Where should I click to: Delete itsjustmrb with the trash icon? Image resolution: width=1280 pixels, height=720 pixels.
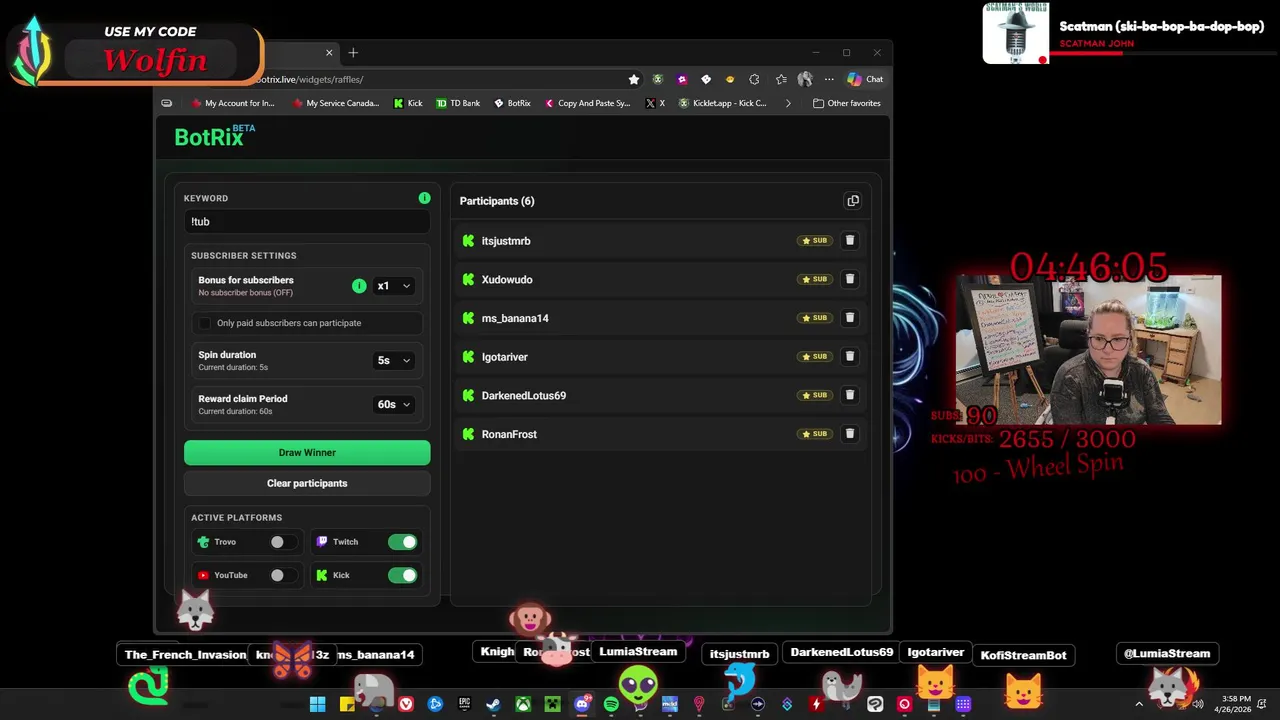(x=850, y=240)
